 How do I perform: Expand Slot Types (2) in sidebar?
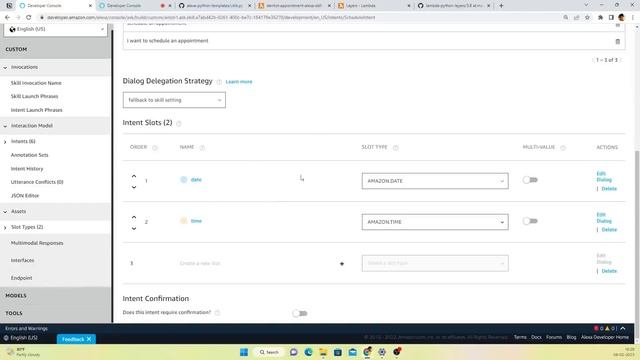(x=5, y=227)
